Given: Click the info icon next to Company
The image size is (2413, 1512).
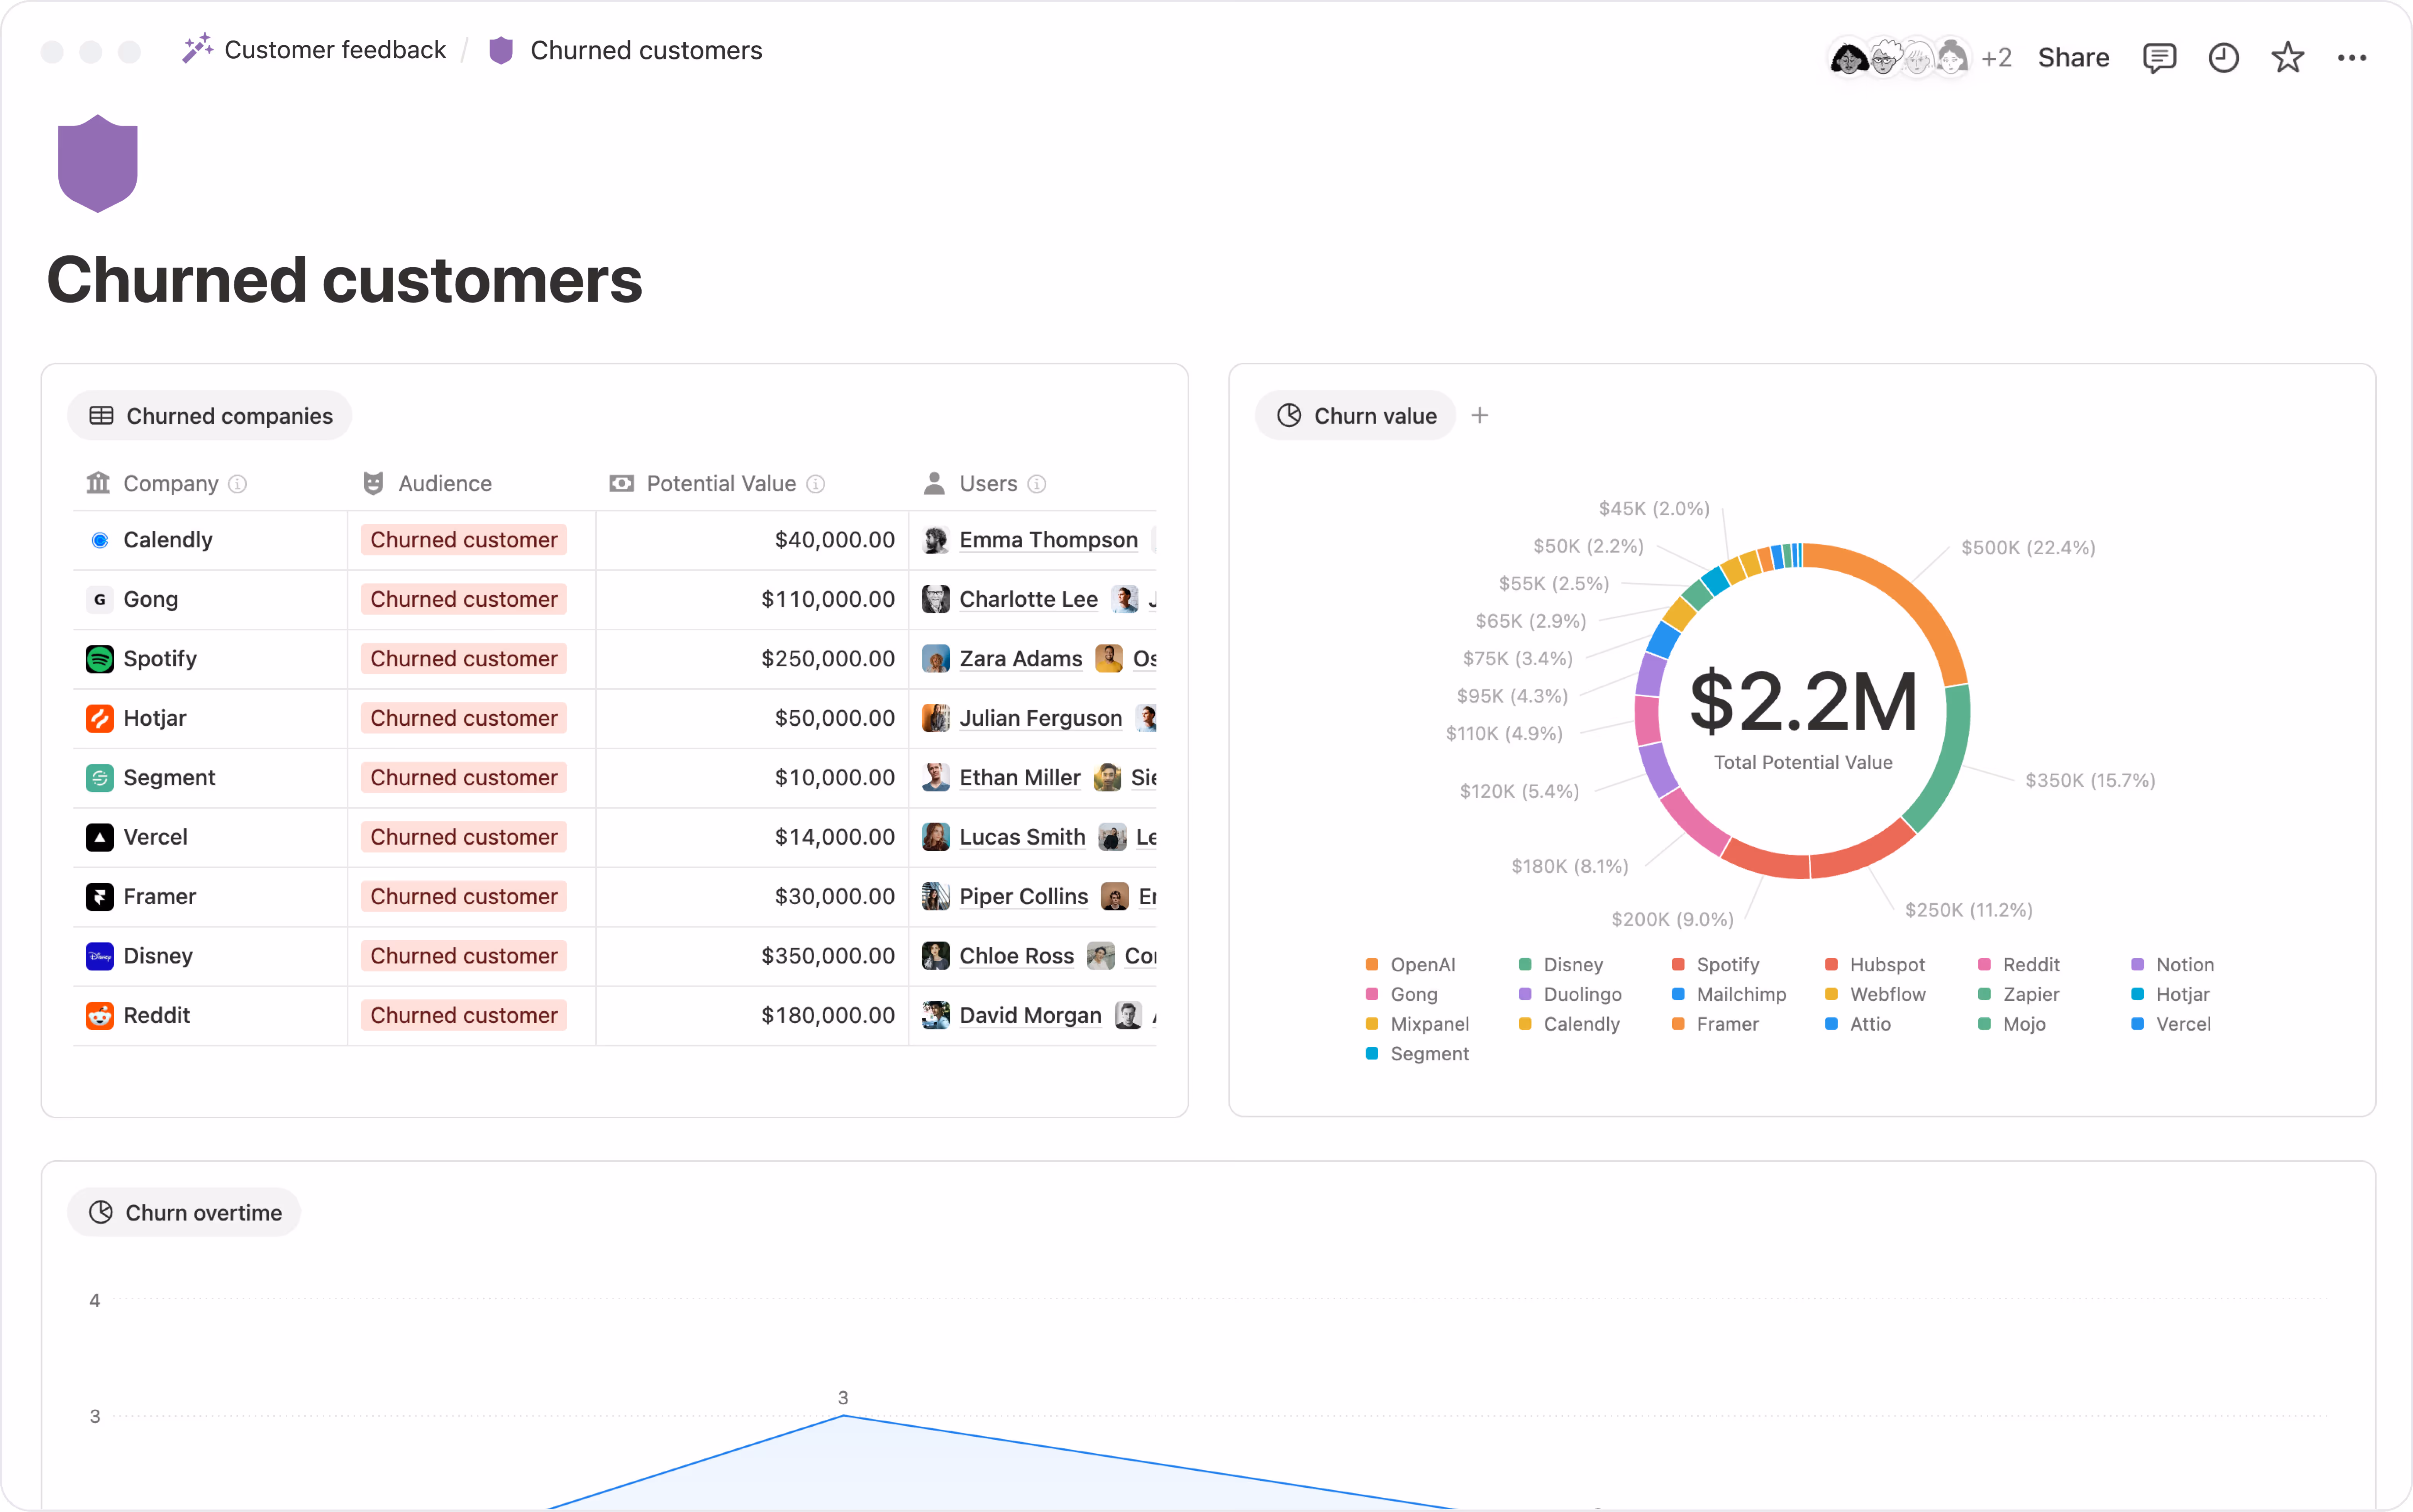Looking at the screenshot, I should (237, 484).
